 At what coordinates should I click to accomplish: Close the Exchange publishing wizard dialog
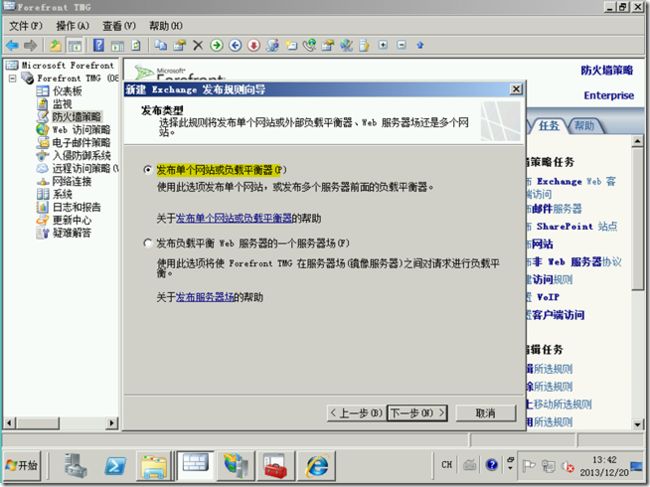tap(516, 89)
